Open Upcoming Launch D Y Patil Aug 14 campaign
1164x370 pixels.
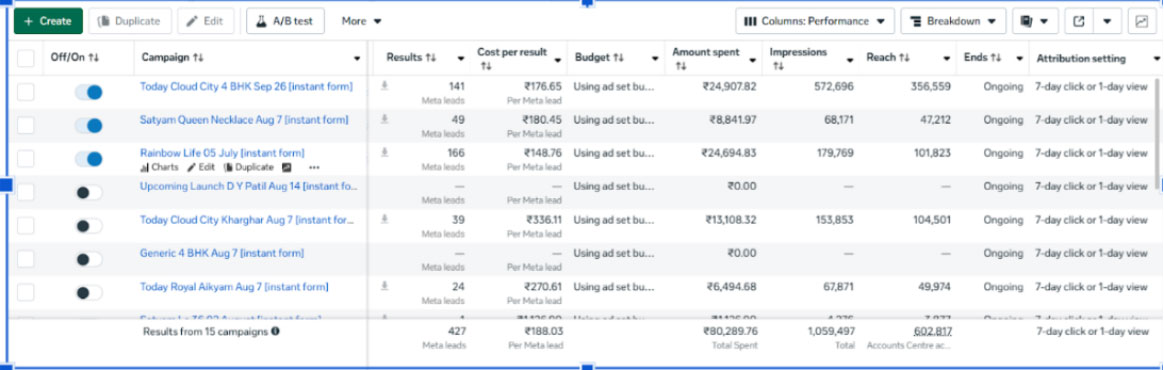[x=249, y=186]
